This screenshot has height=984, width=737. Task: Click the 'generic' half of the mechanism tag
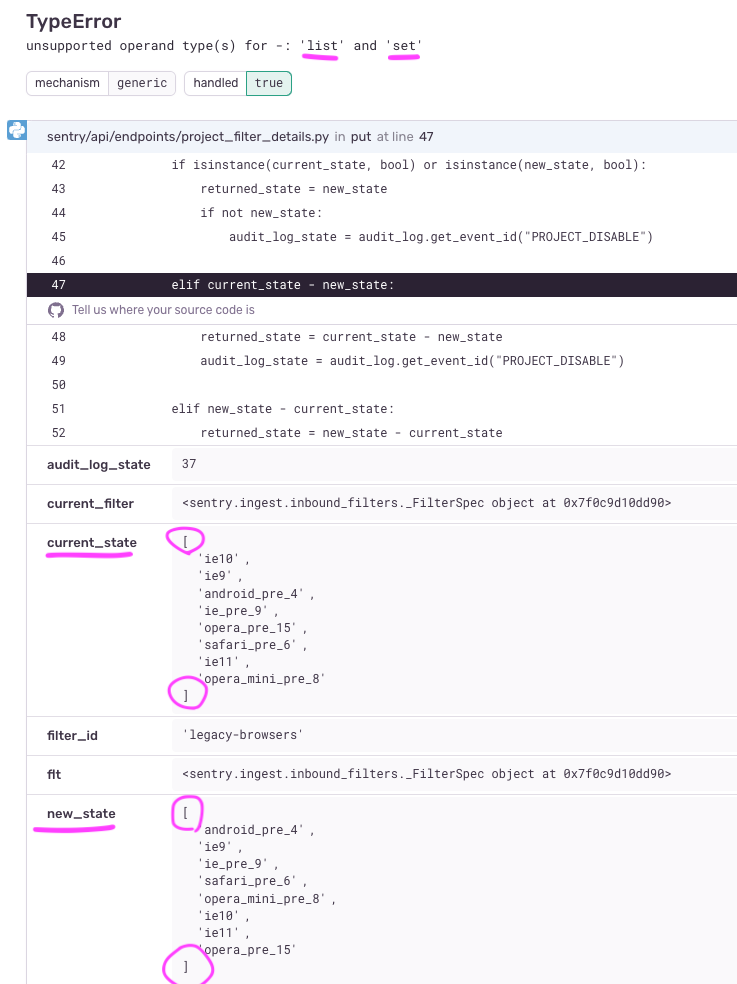142,83
